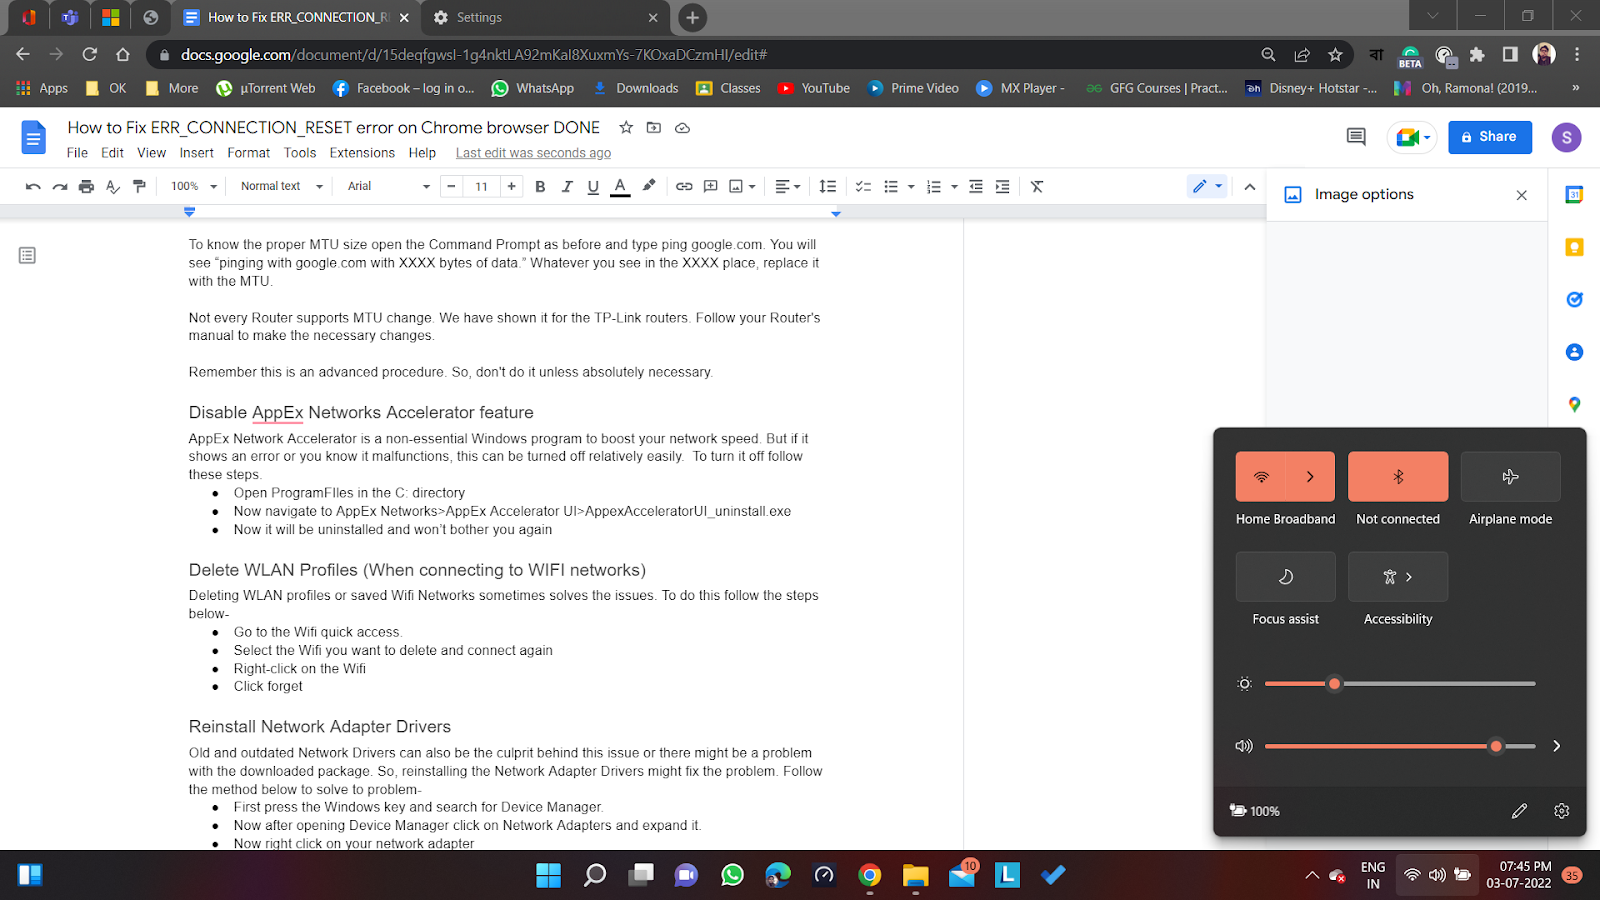
Task: Enable Airplane mode
Action: (x=1510, y=477)
